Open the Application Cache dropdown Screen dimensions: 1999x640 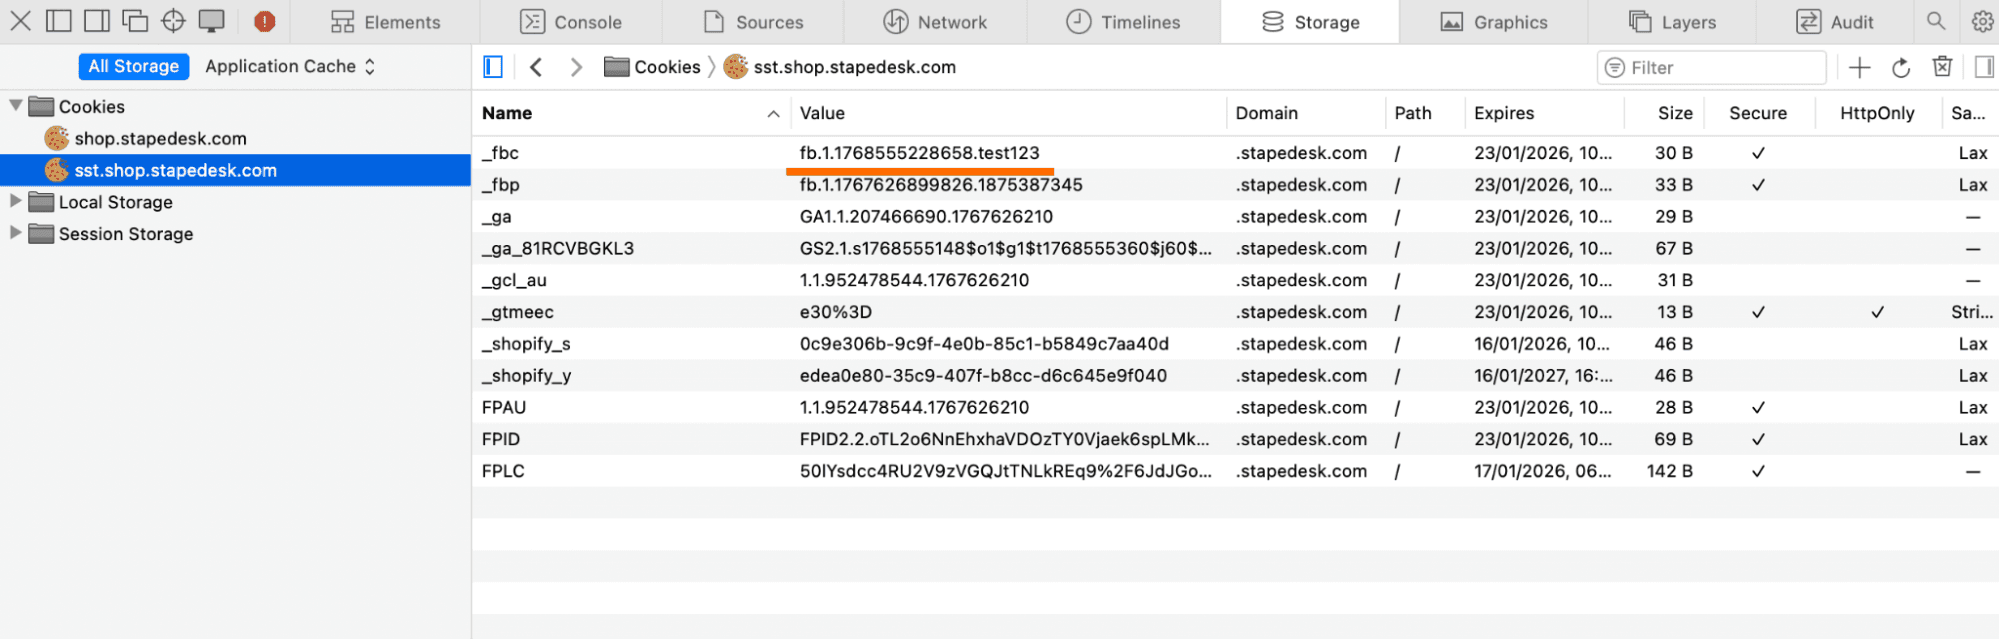pos(290,66)
